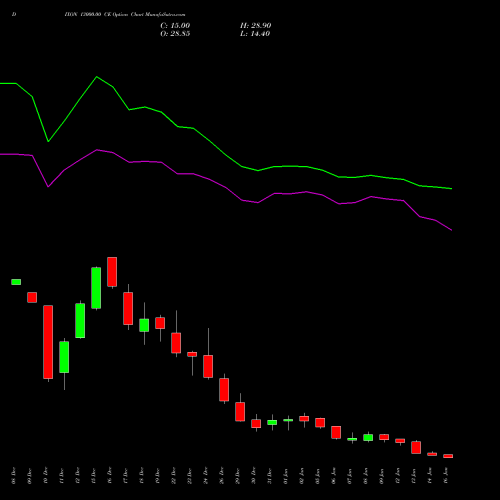Click the 01 Jan date label

click(285, 476)
